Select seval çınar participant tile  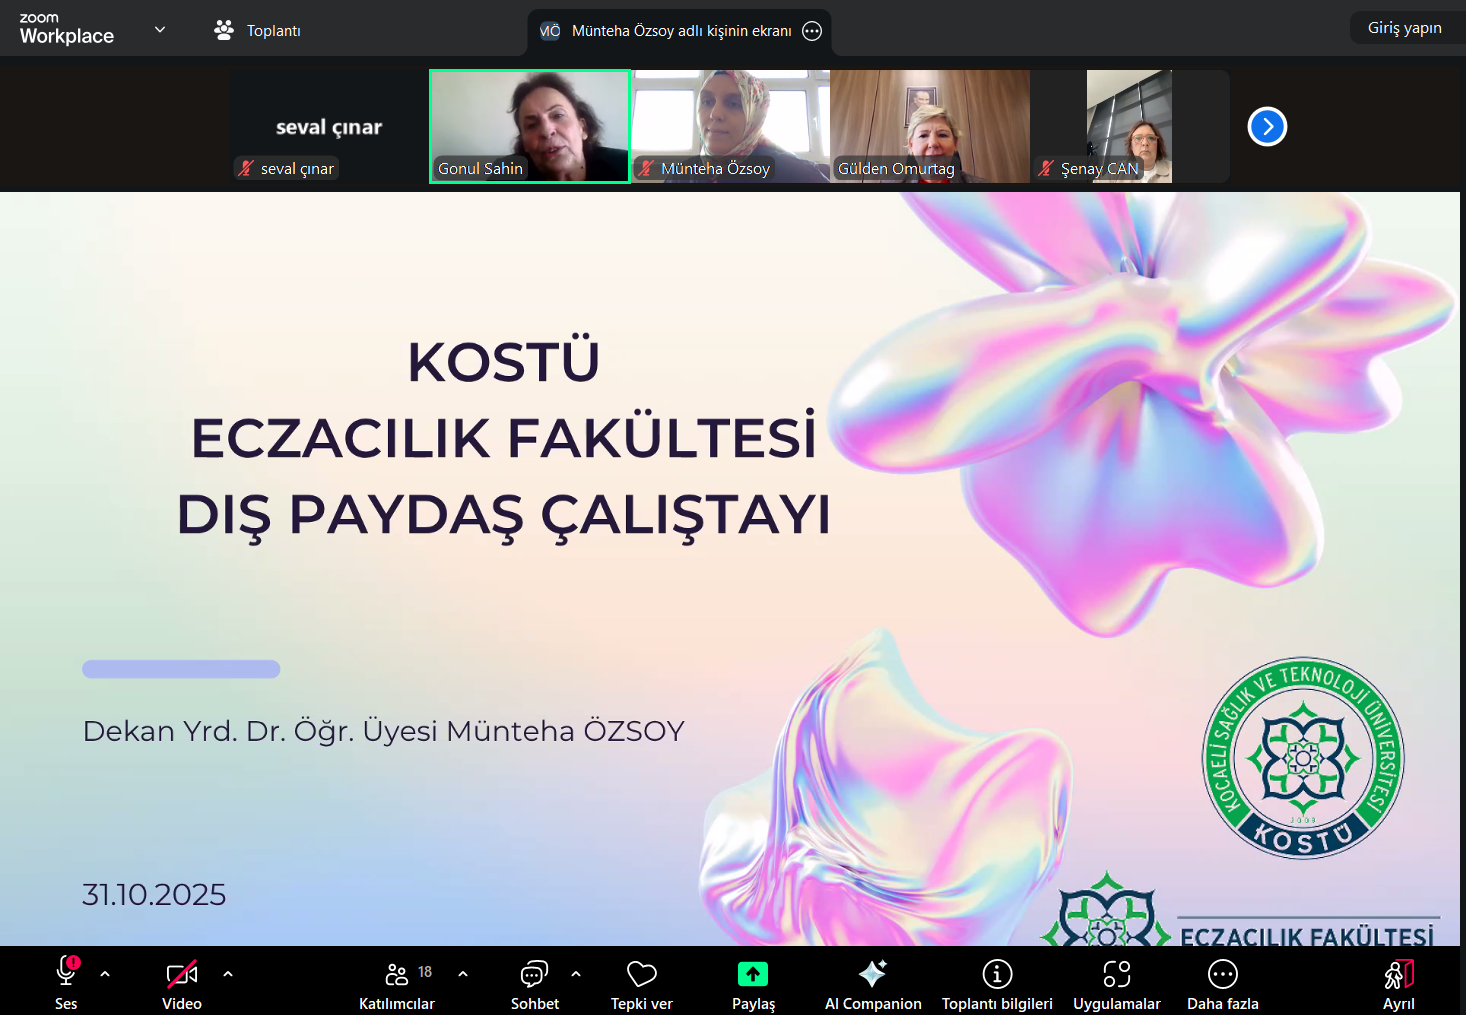click(329, 126)
